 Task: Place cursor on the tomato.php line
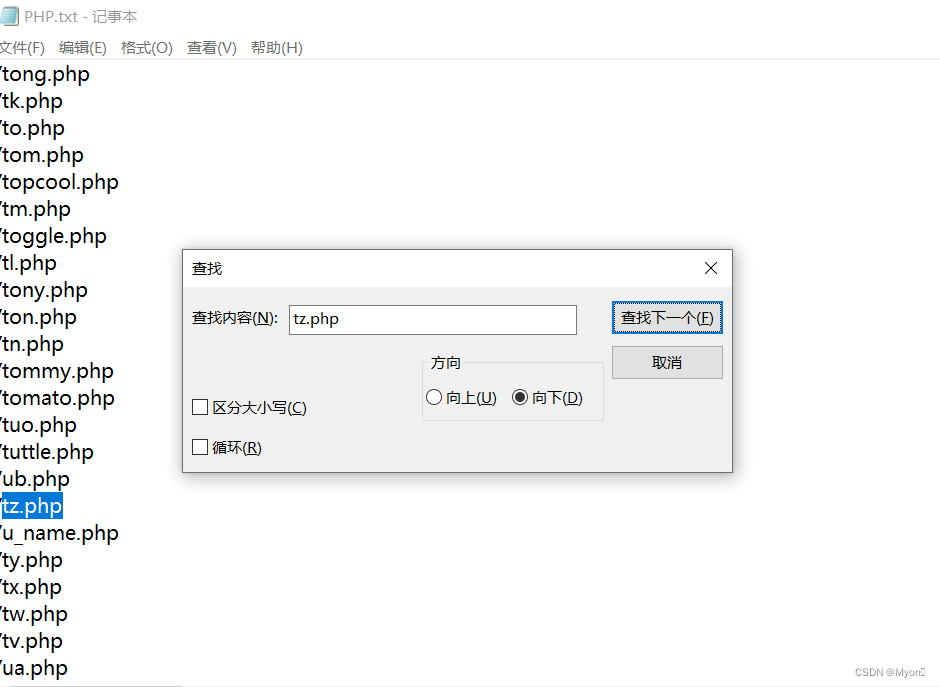click(x=58, y=398)
